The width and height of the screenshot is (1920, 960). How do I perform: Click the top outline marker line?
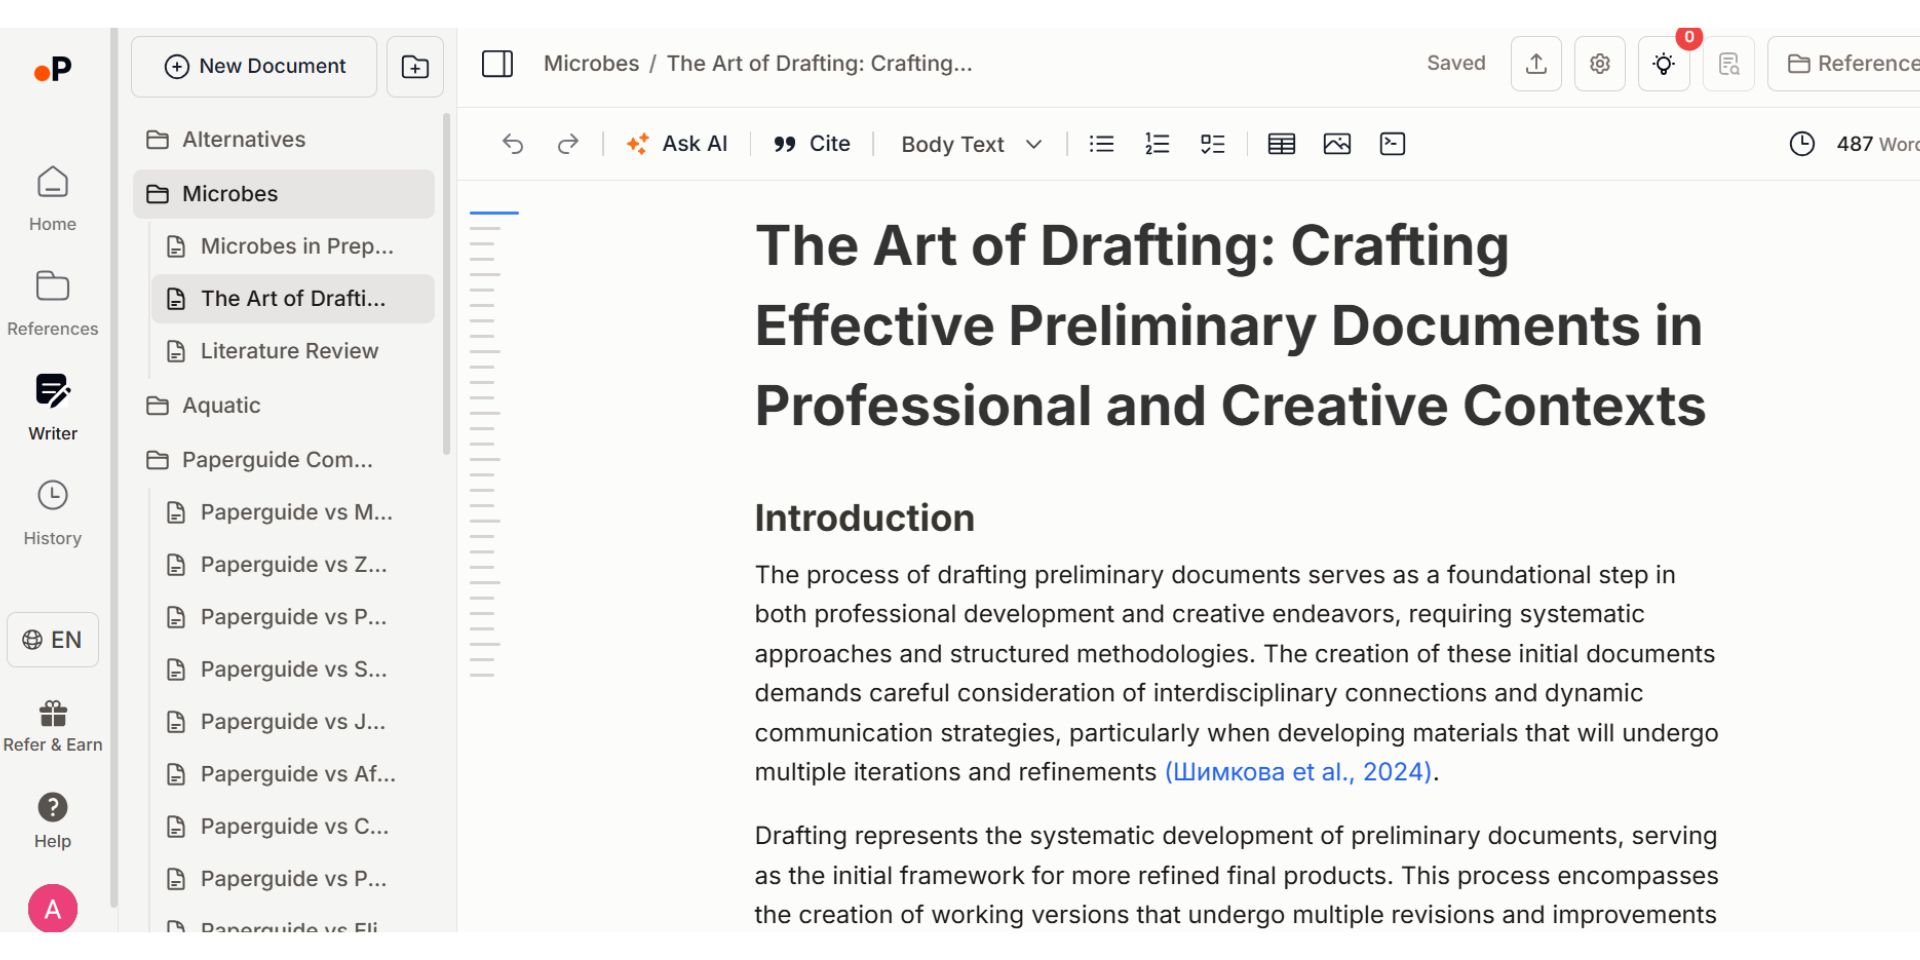pyautogui.click(x=494, y=213)
